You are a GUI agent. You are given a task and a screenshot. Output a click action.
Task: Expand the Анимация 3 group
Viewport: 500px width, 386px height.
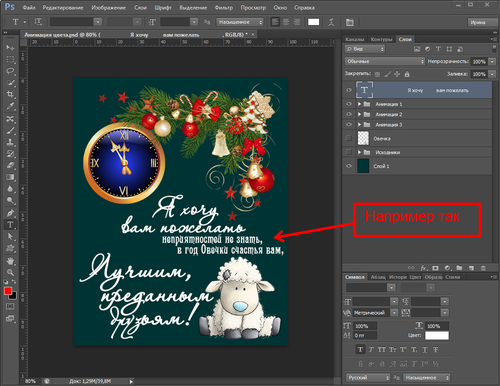click(359, 125)
